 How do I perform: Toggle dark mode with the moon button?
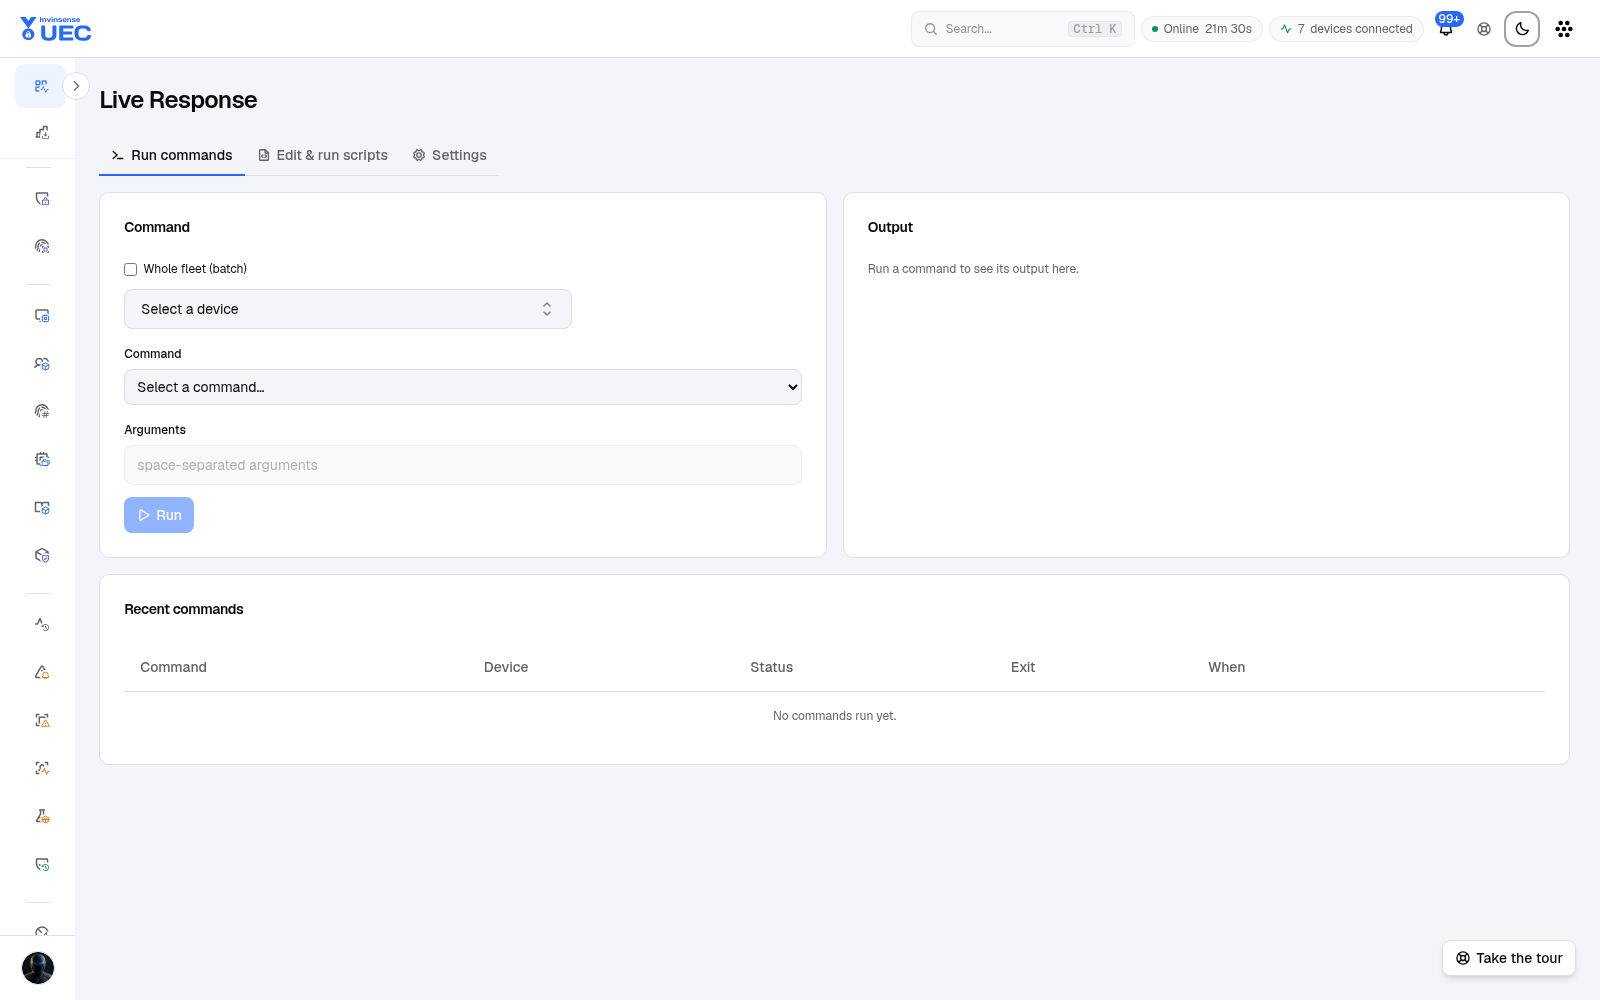click(x=1522, y=29)
